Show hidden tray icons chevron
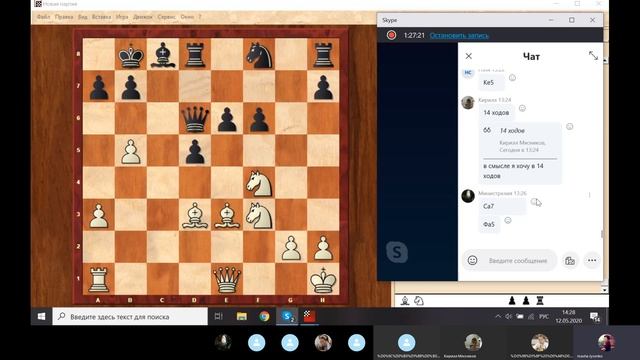 498,316
